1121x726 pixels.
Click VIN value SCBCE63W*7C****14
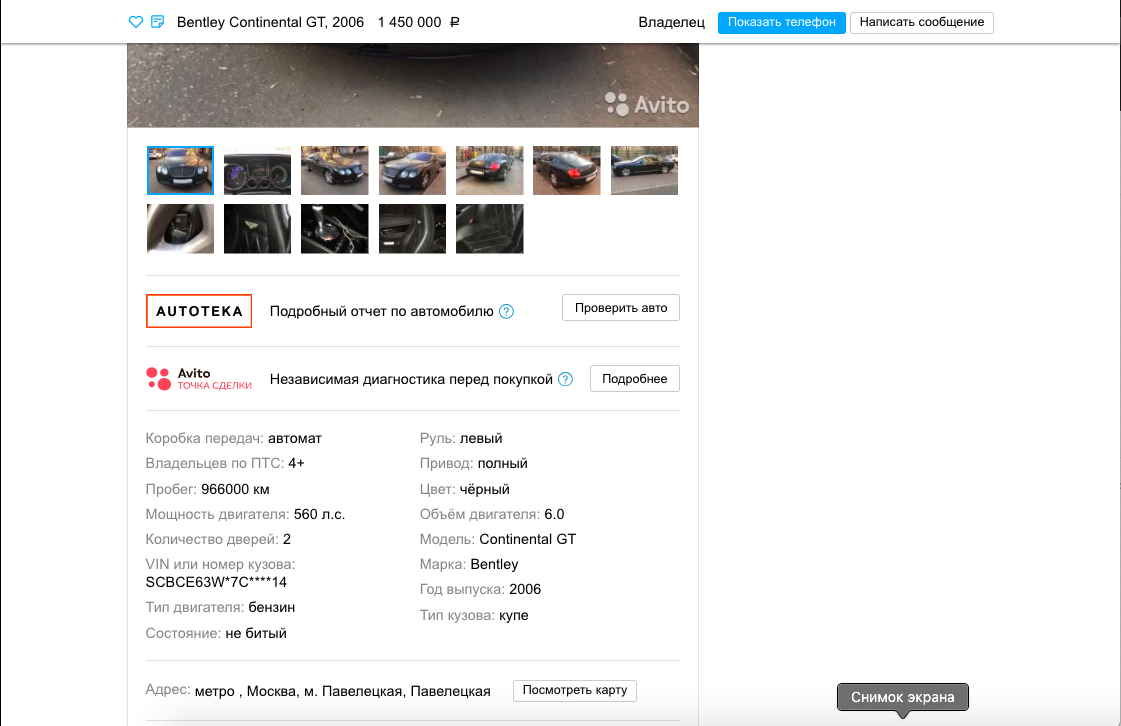(216, 582)
